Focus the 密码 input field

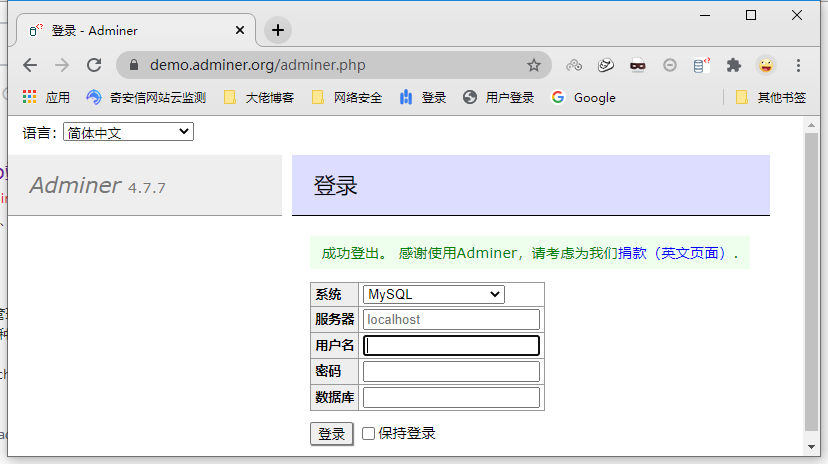(451, 371)
